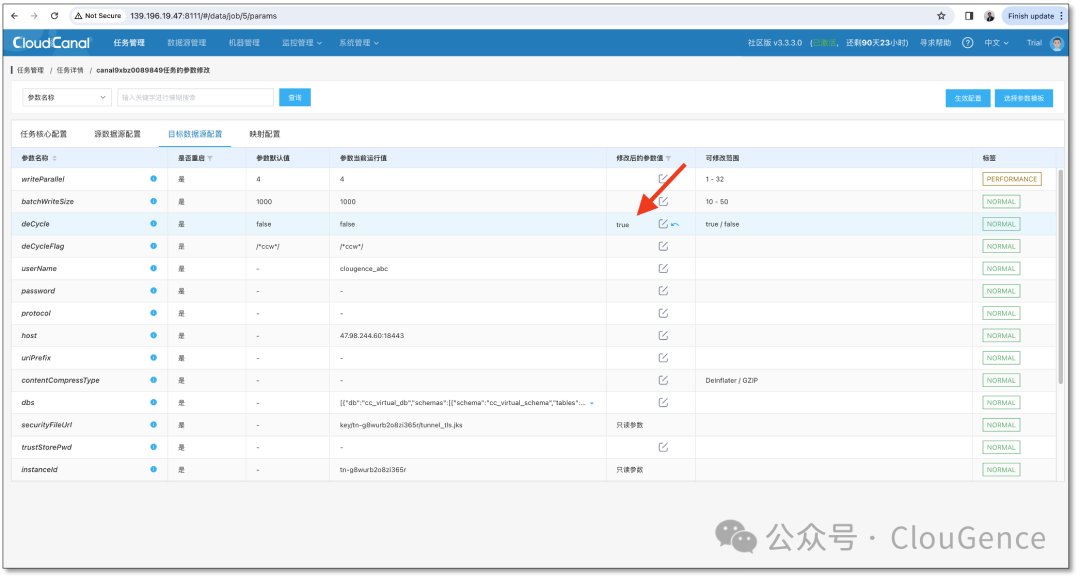Go to 任务管理 breadcrumb

coord(30,70)
